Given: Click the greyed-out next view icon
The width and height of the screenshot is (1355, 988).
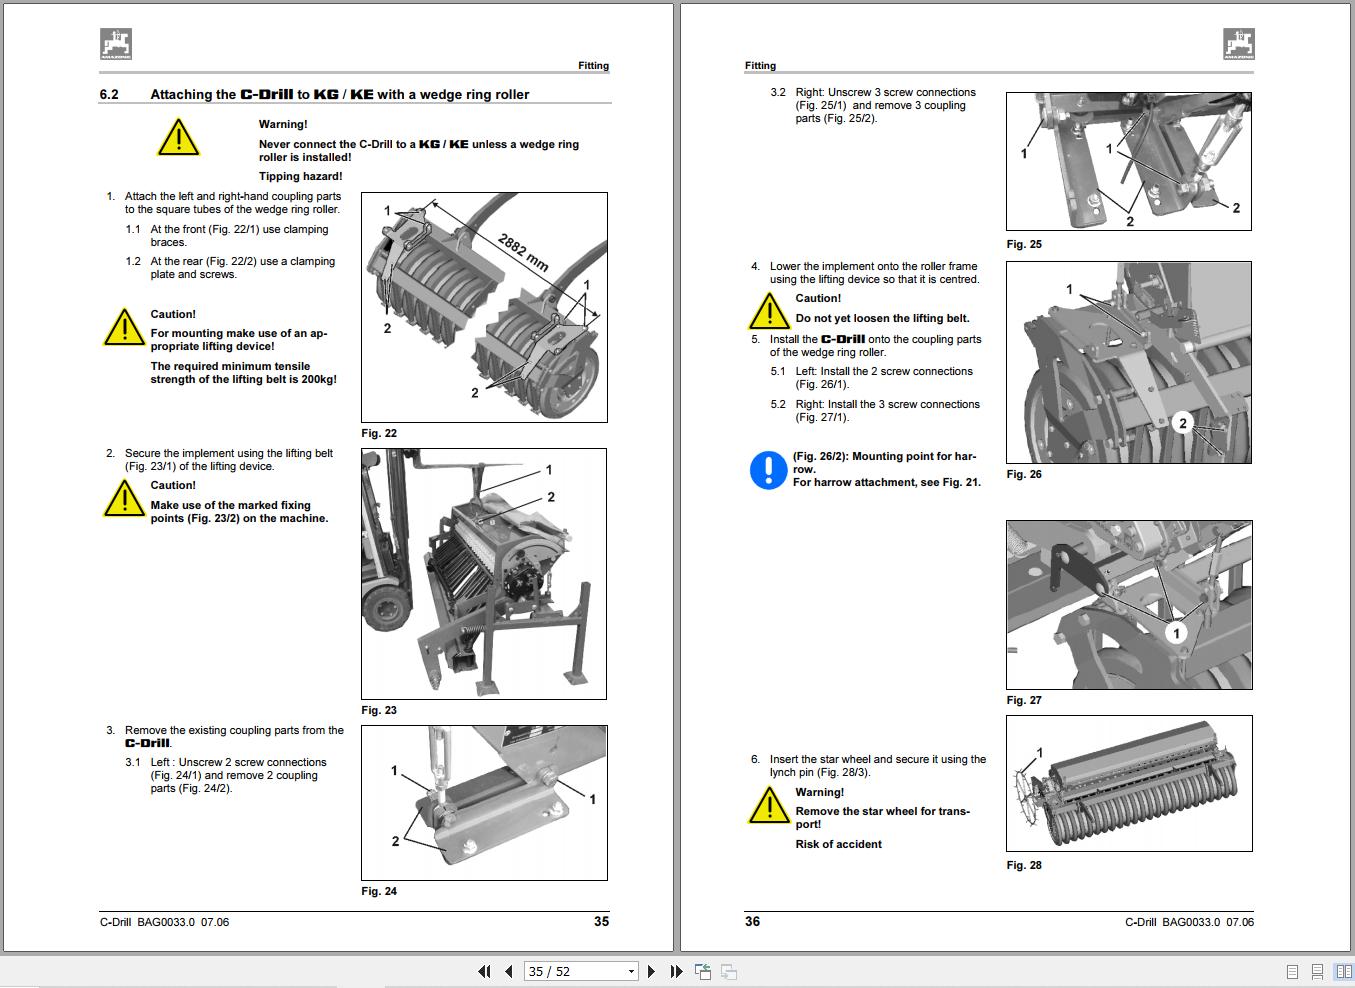Looking at the screenshot, I should 729,971.
